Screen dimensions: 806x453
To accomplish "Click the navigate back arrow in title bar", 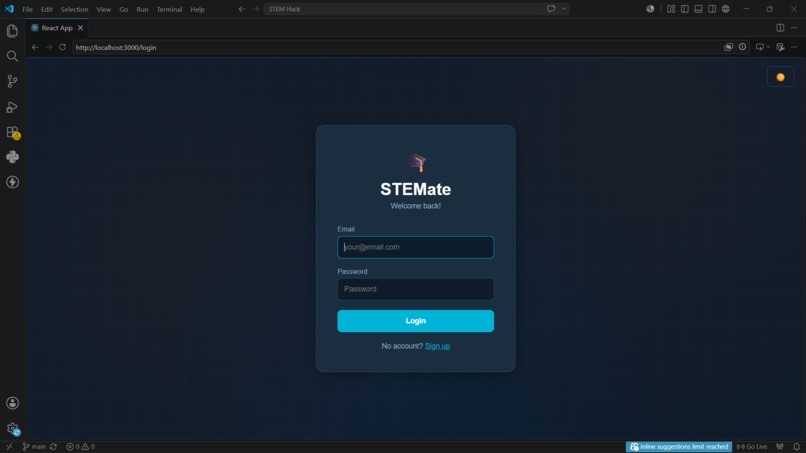I will click(x=242, y=9).
